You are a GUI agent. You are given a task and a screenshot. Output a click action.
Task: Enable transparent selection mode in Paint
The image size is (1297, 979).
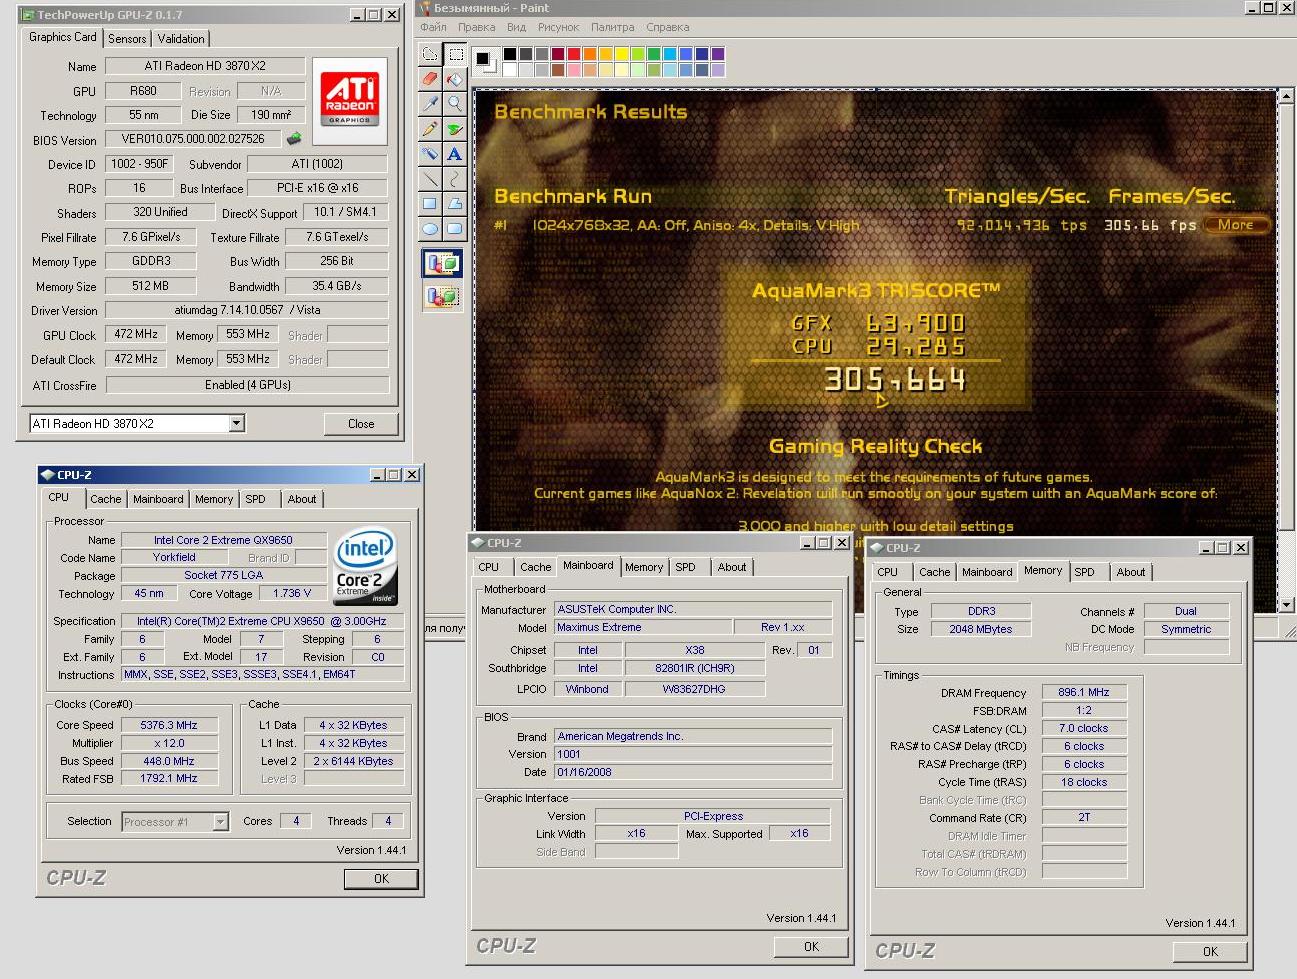coord(442,296)
